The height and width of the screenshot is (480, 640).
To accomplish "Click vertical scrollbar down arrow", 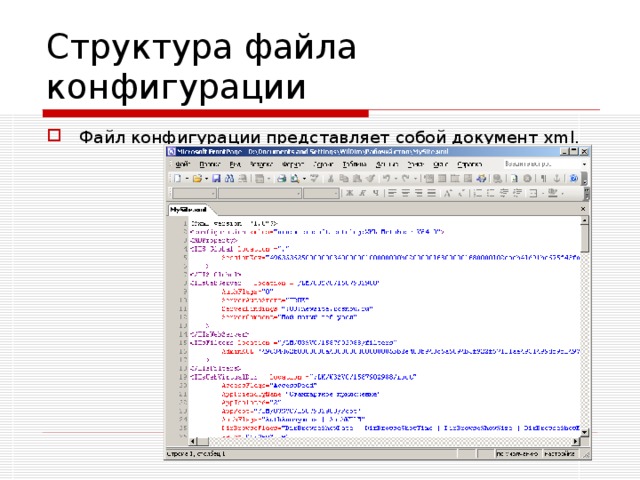I will [584, 432].
